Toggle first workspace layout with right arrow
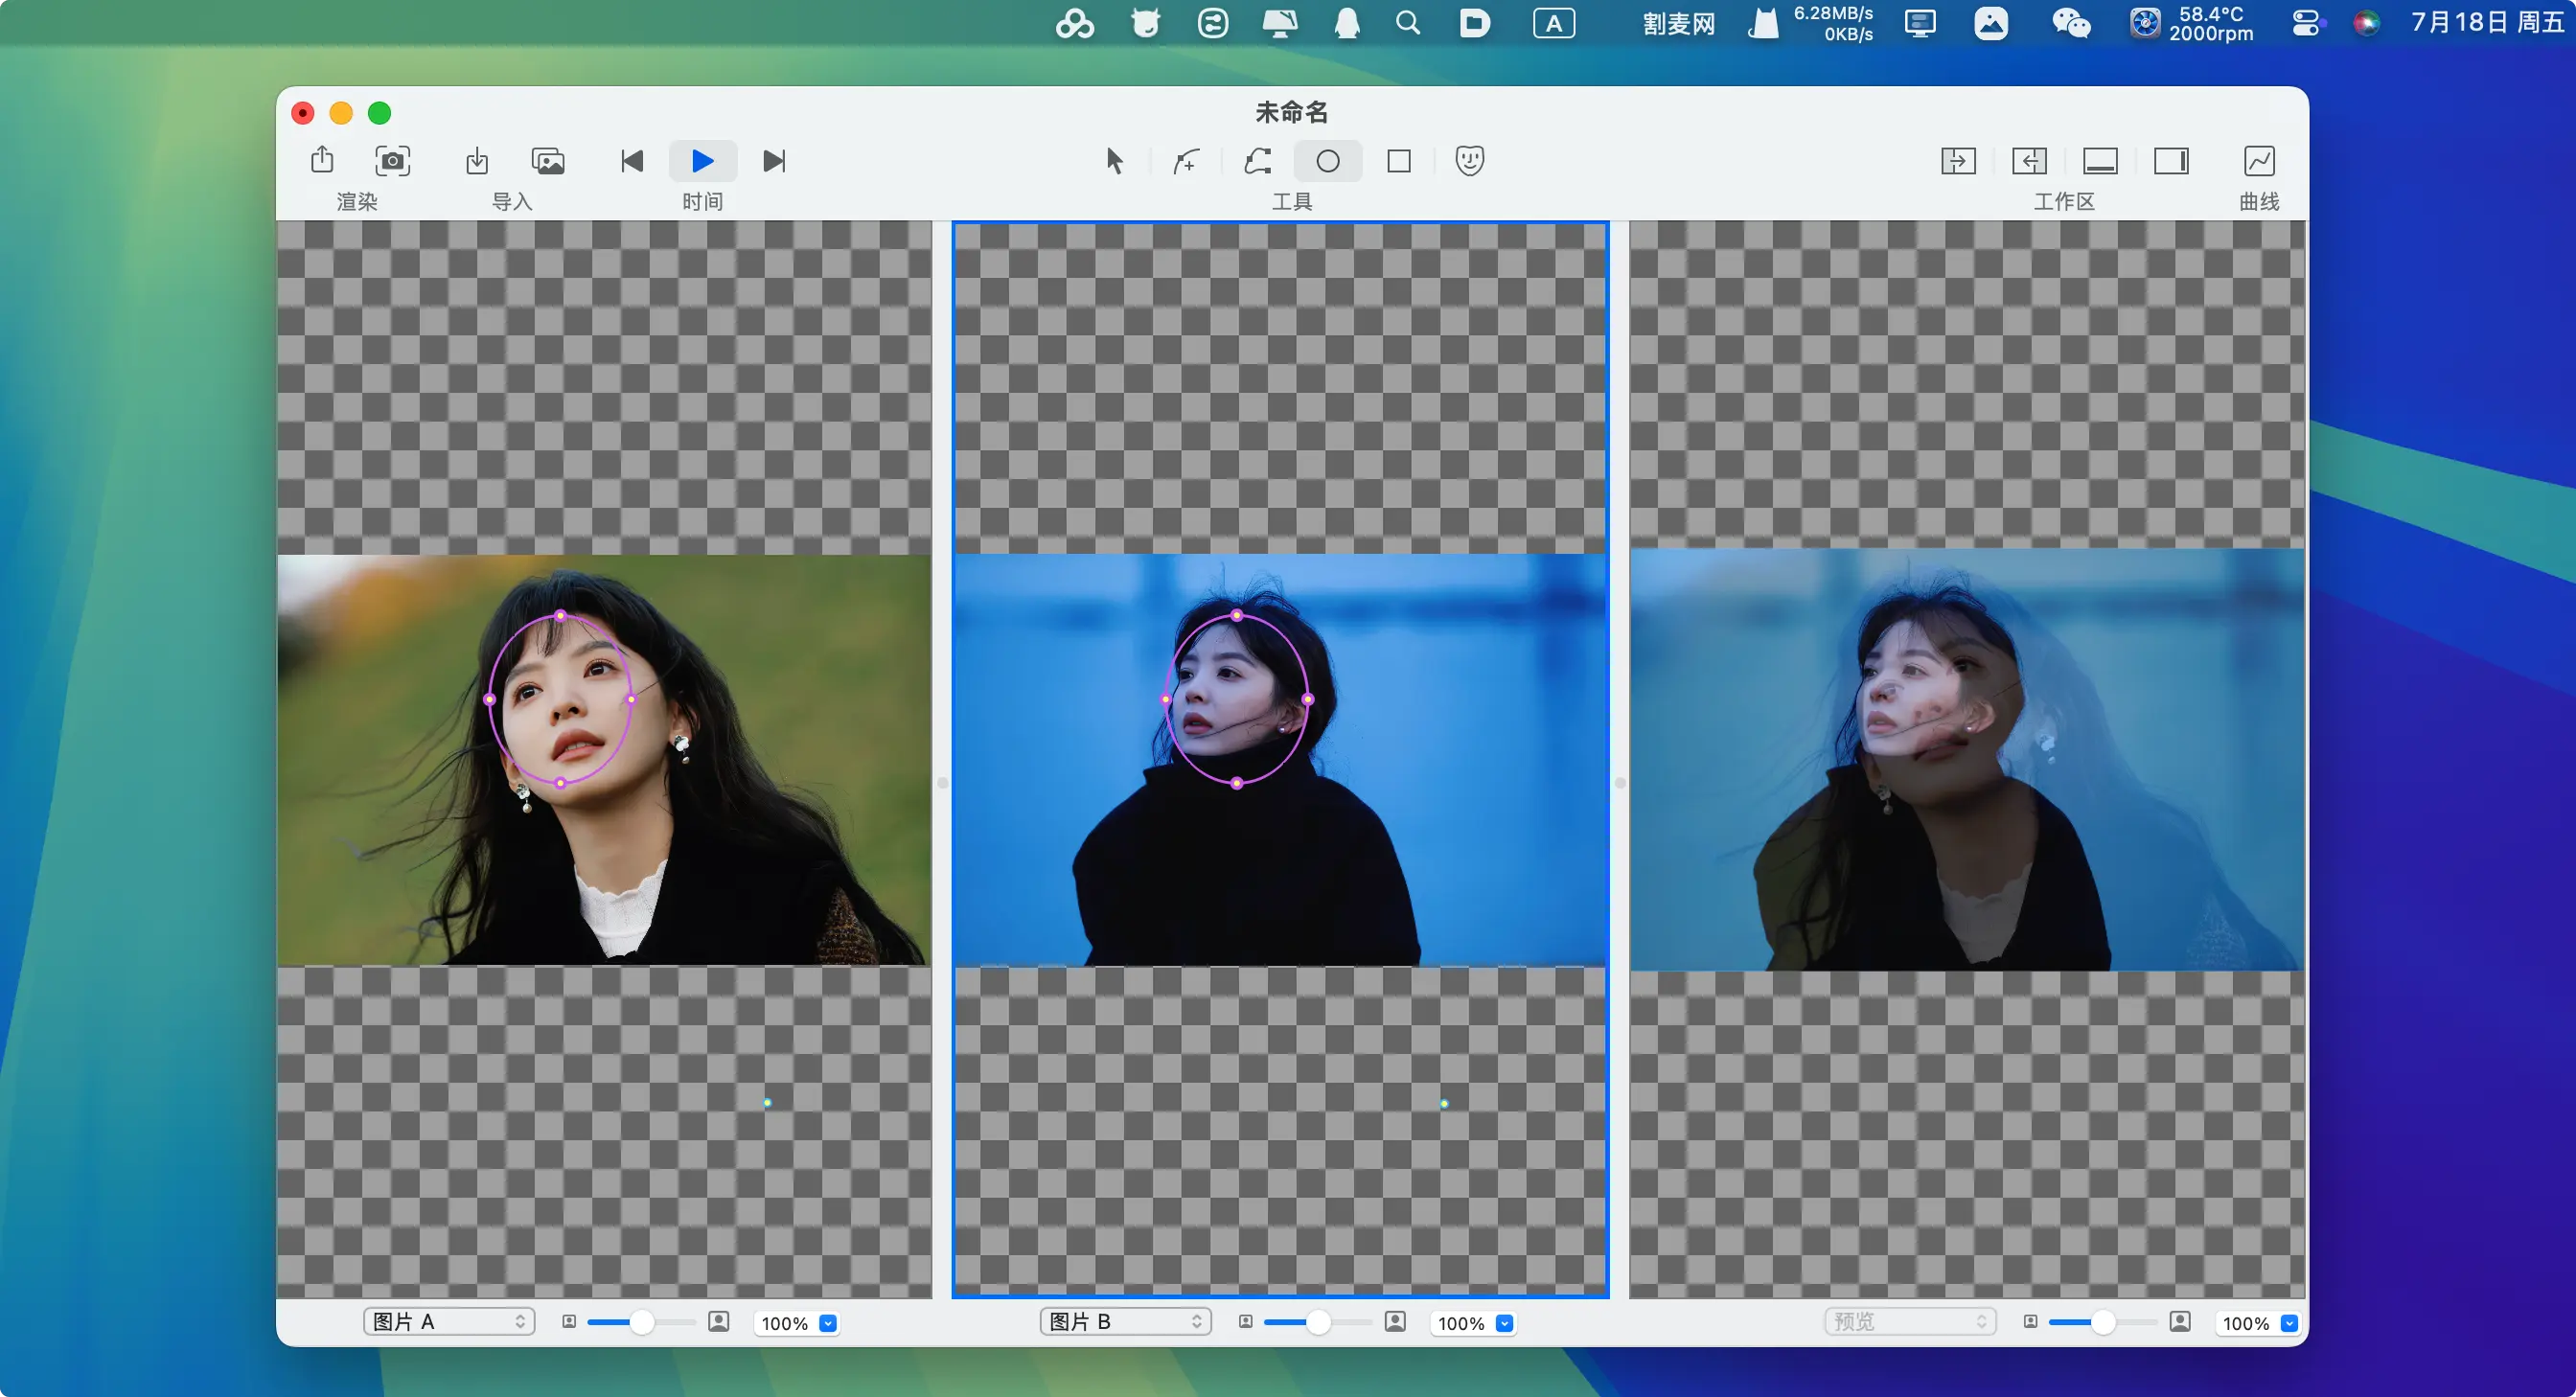This screenshot has height=1397, width=2576. click(1958, 161)
